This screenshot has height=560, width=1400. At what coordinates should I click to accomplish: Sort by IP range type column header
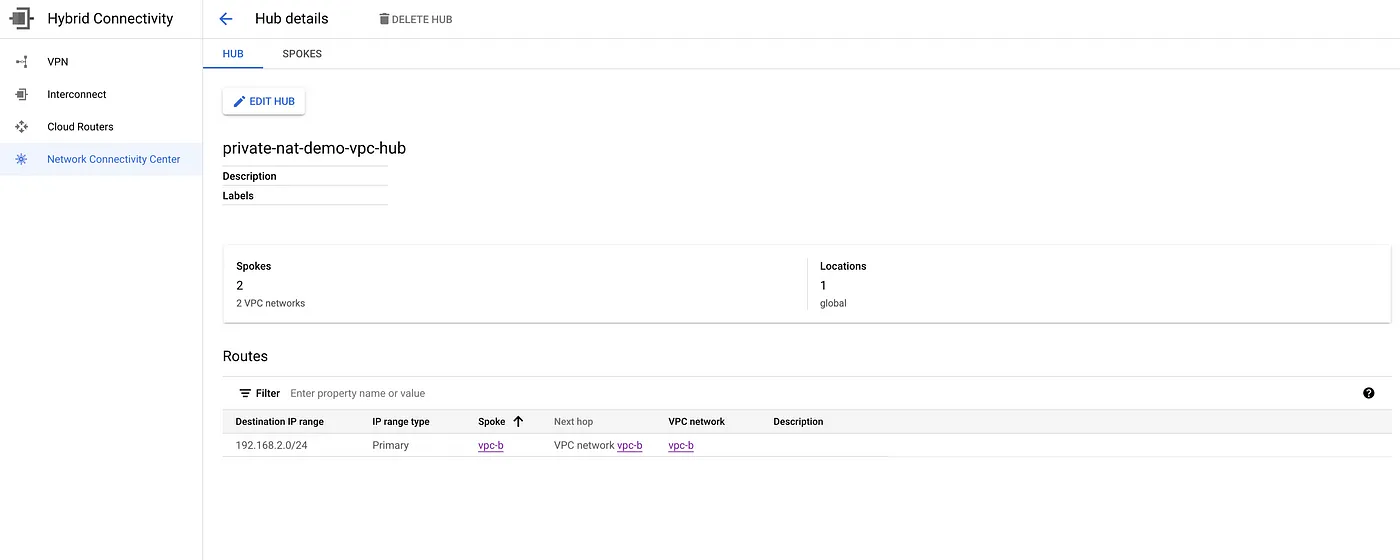point(400,421)
